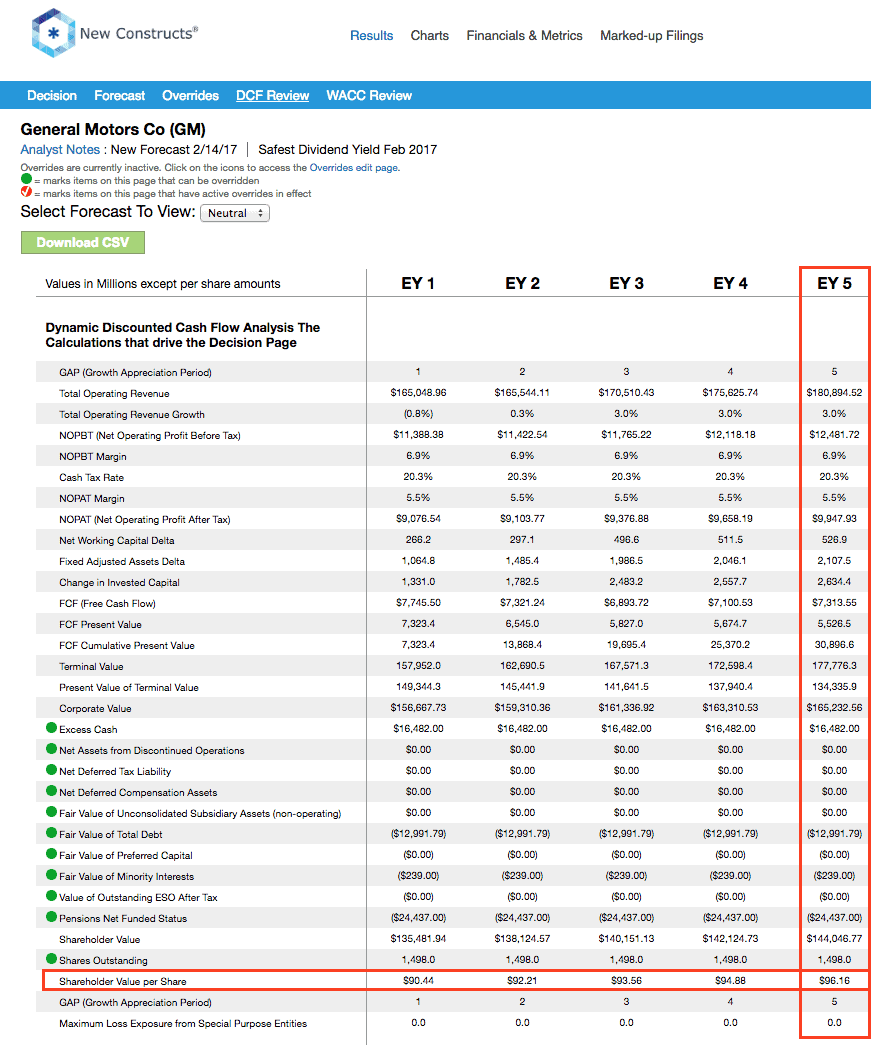Viewport: 871px width, 1045px height.
Task: Open the Results page
Action: coord(371,36)
